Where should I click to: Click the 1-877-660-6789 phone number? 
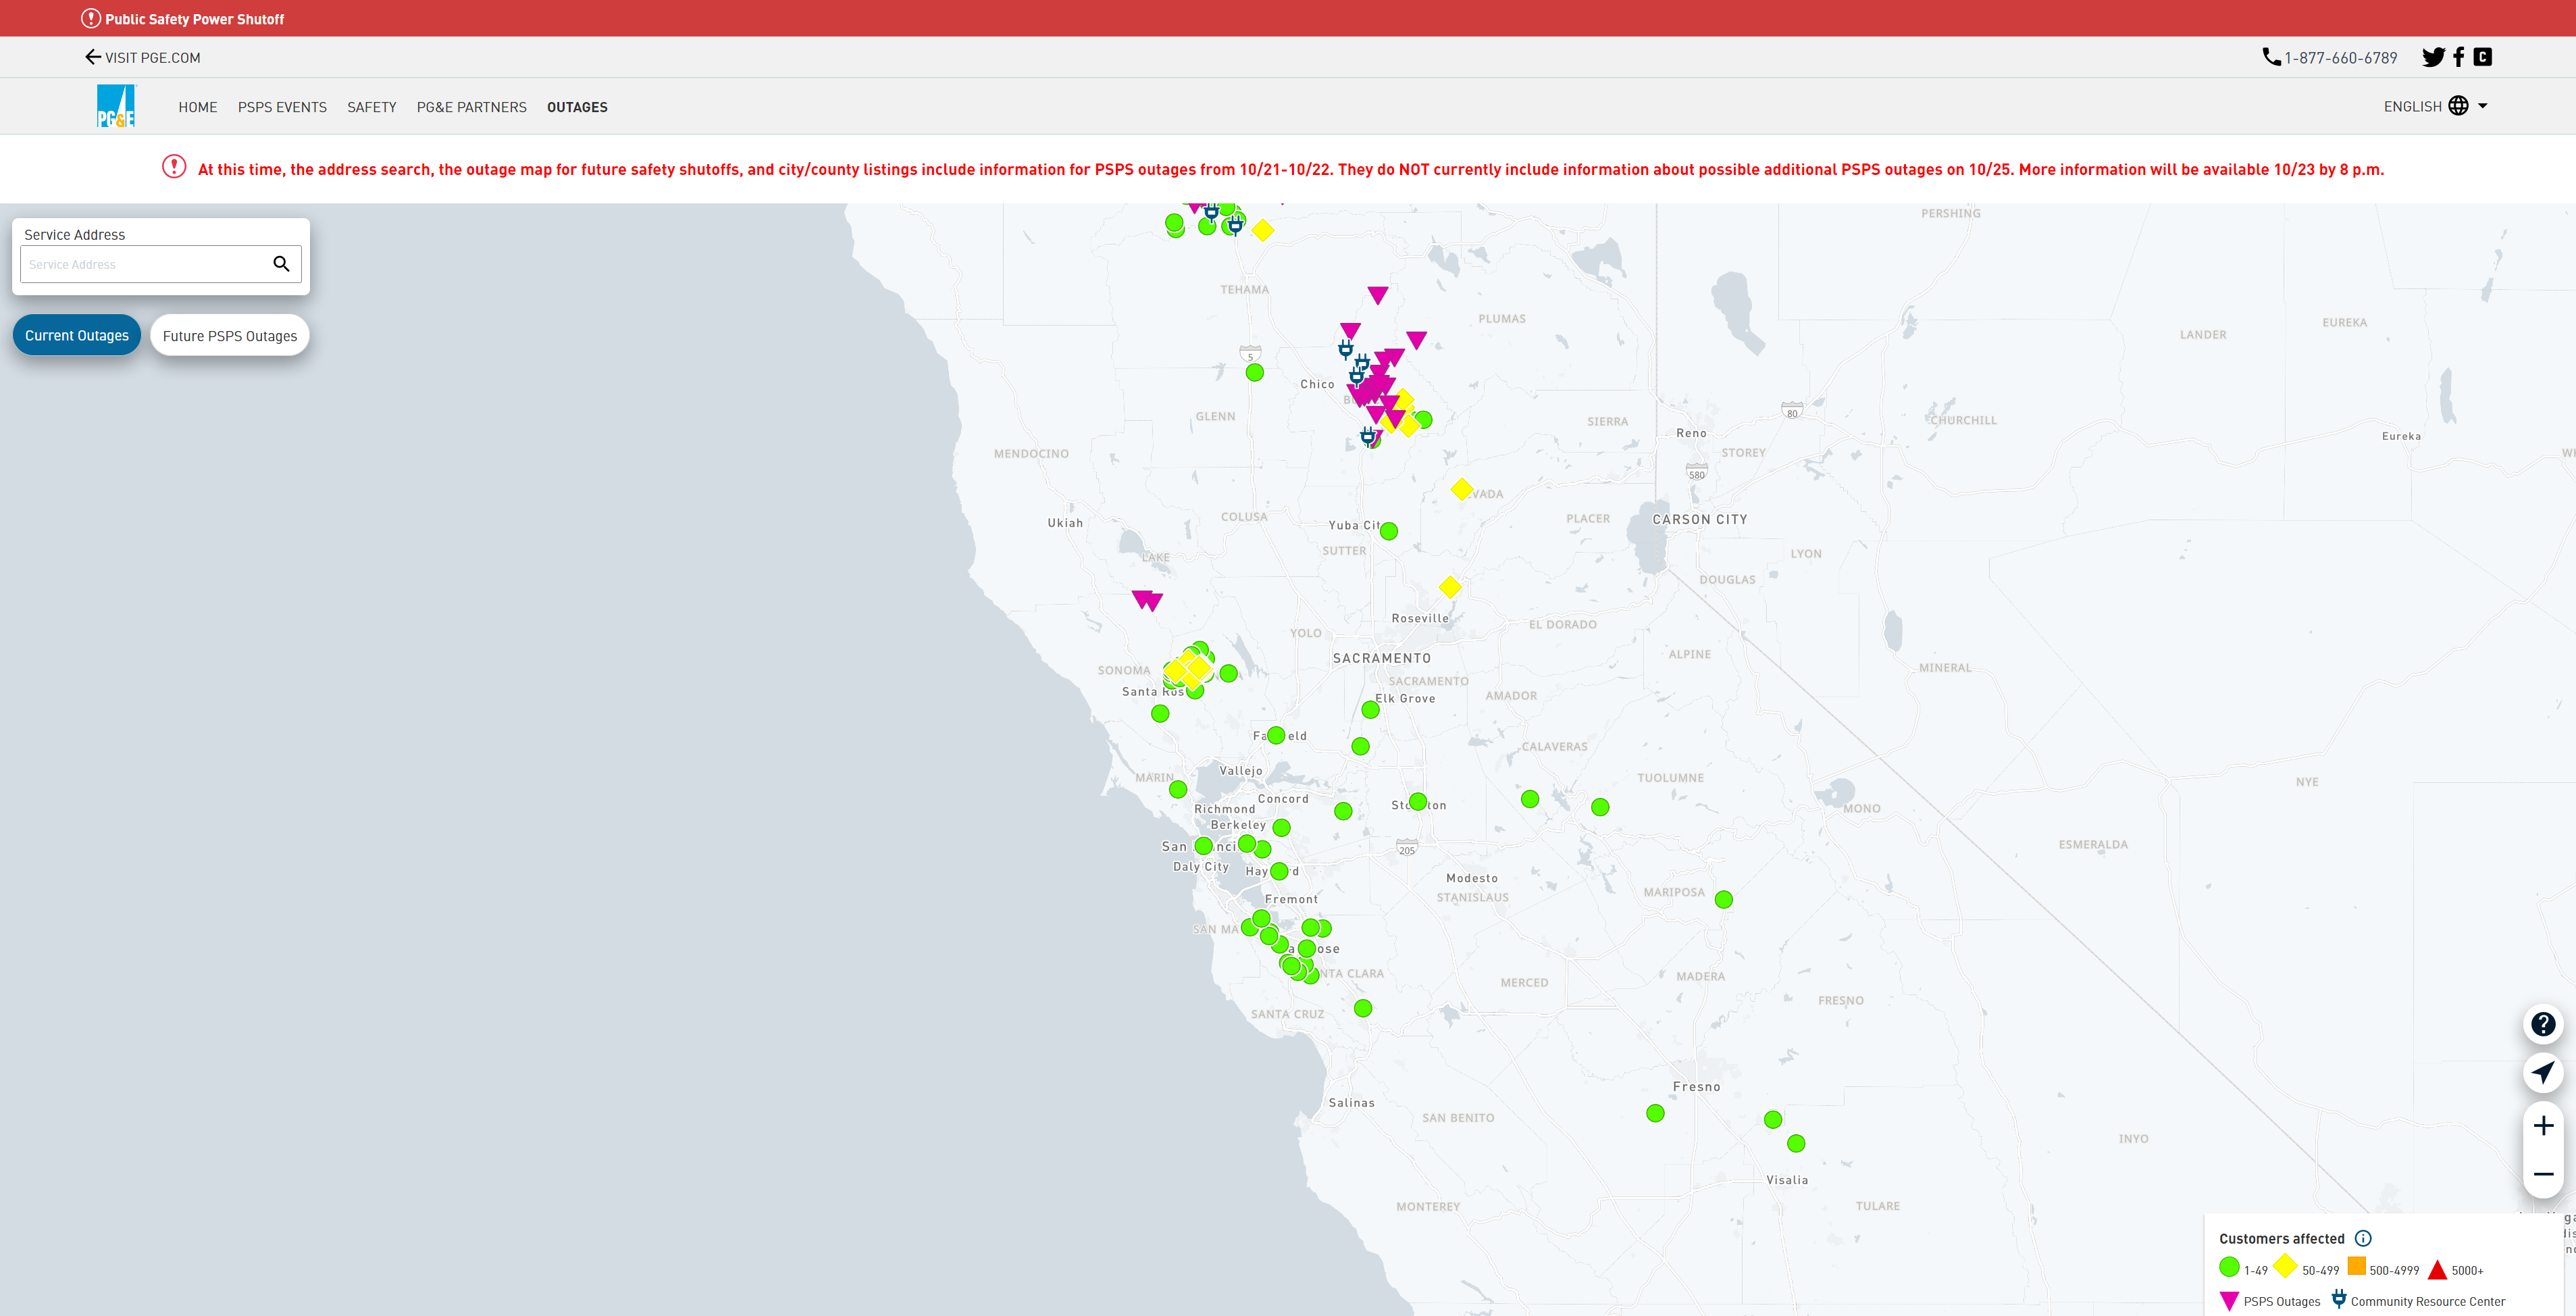tap(2341, 58)
